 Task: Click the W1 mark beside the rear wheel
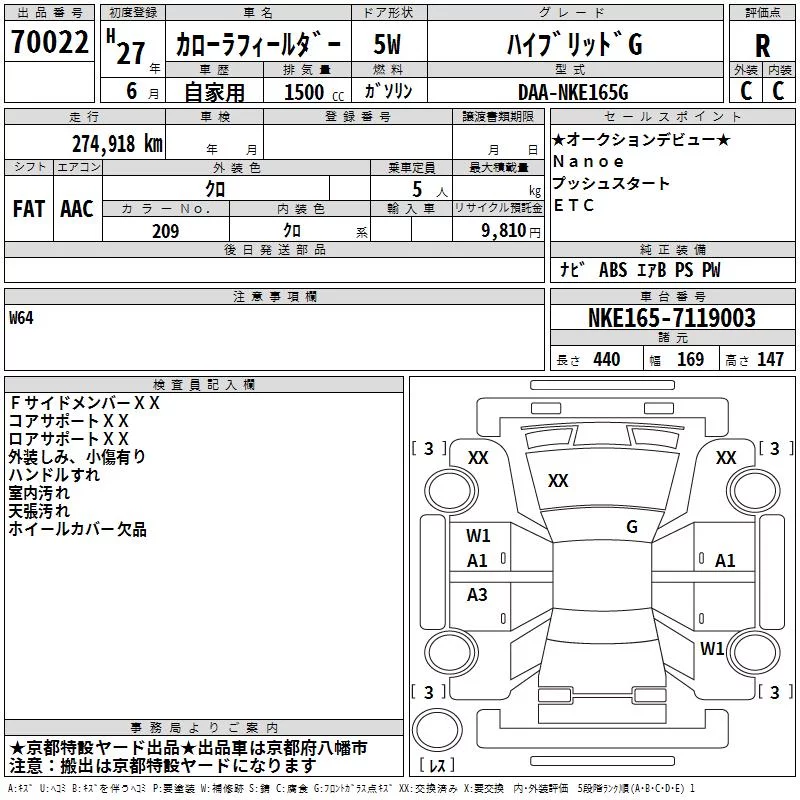(x=712, y=648)
